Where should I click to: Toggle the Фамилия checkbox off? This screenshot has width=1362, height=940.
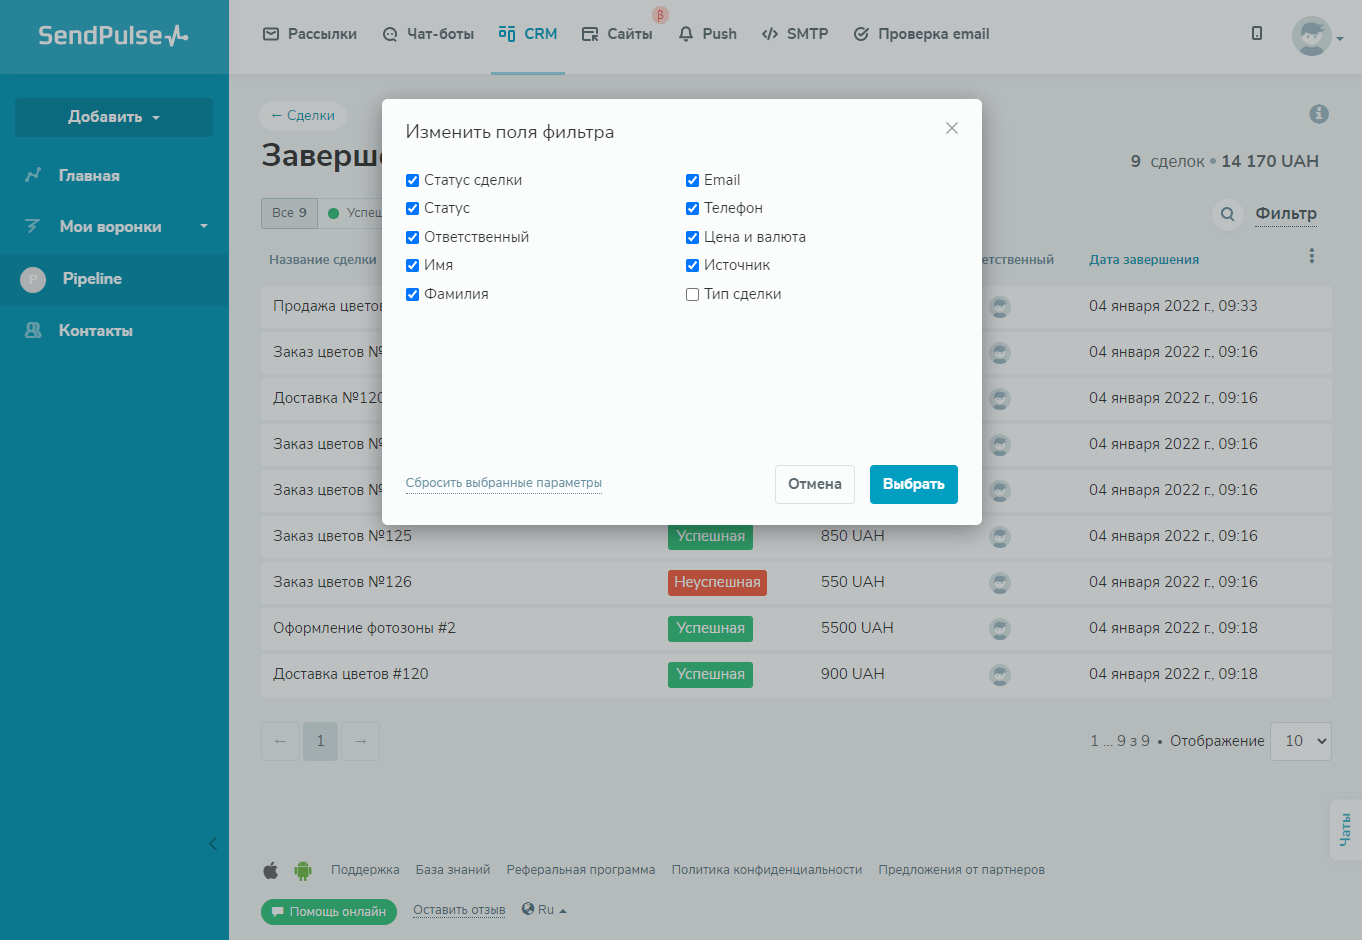[x=412, y=294]
